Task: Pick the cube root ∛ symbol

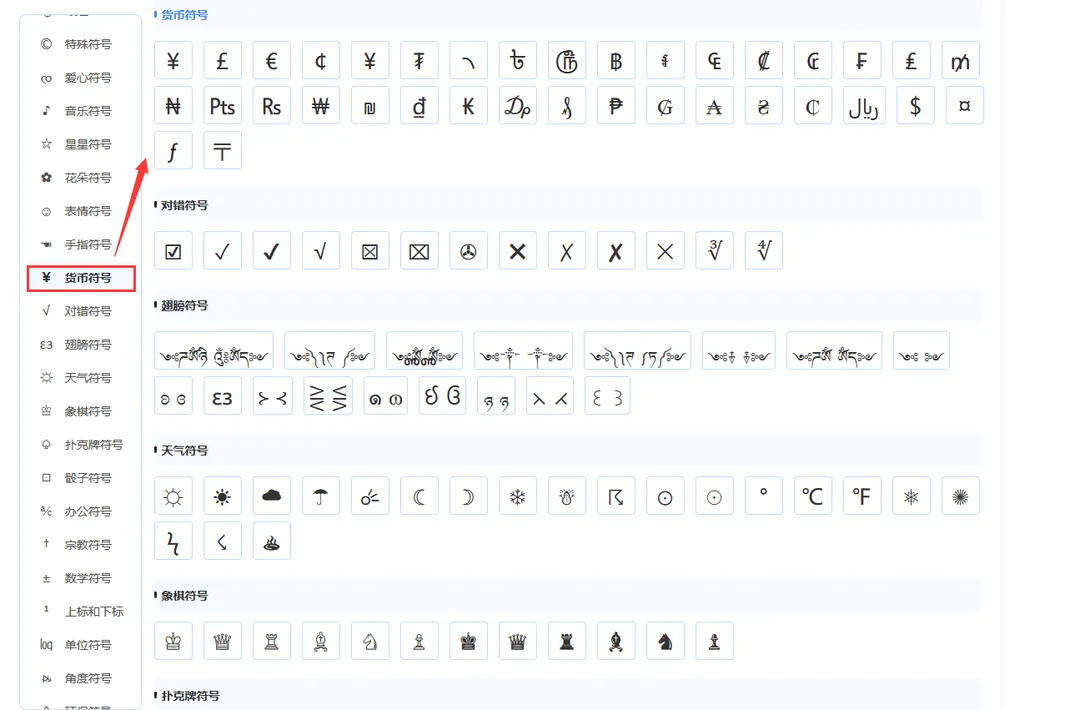Action: (714, 251)
